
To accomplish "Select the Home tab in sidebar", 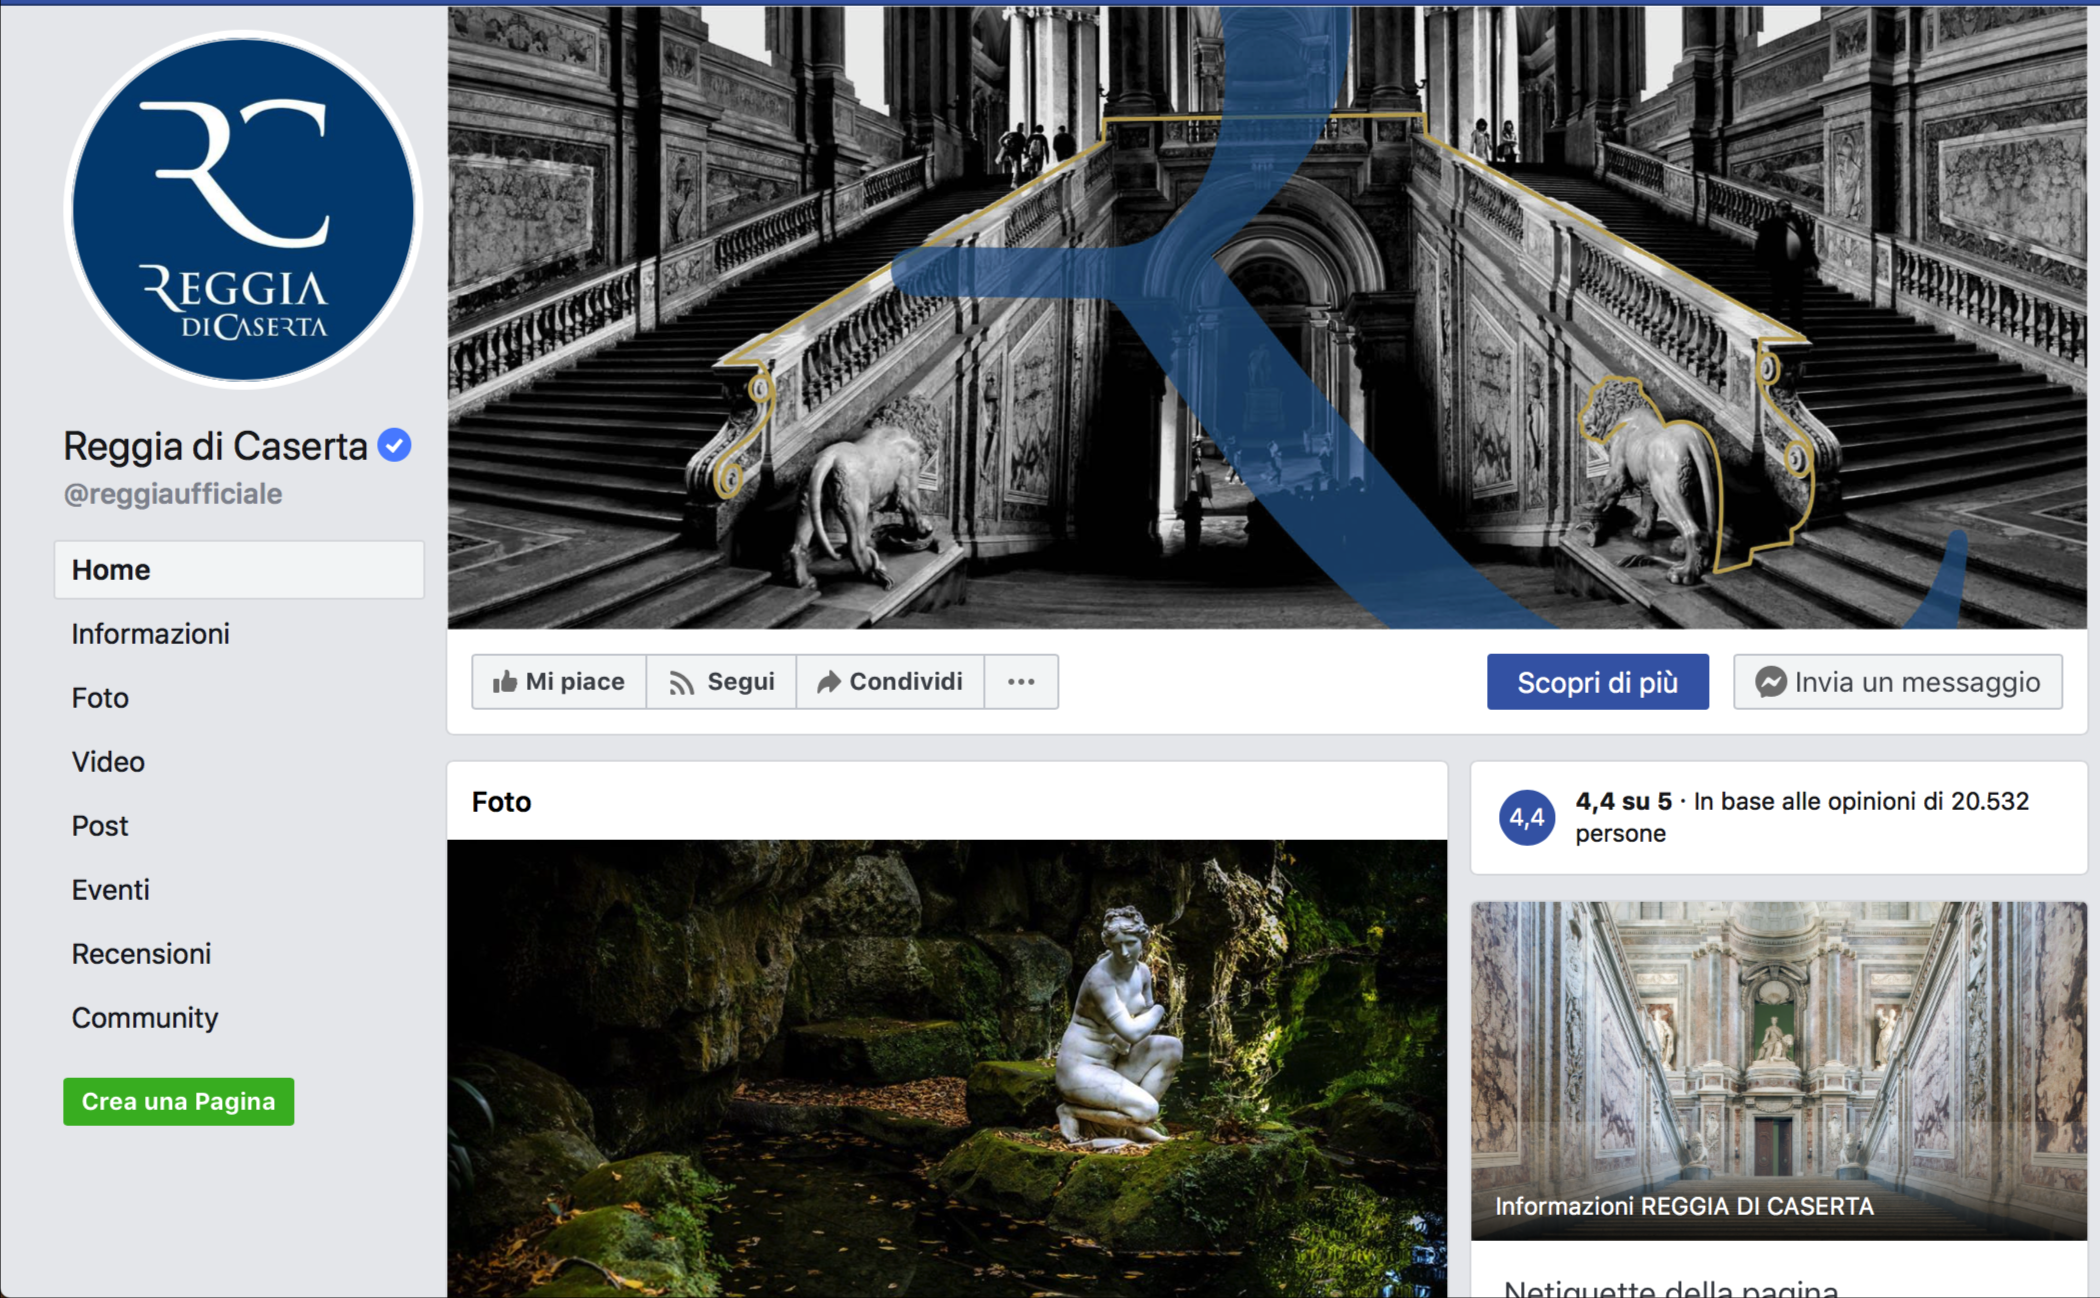I will tap(239, 570).
